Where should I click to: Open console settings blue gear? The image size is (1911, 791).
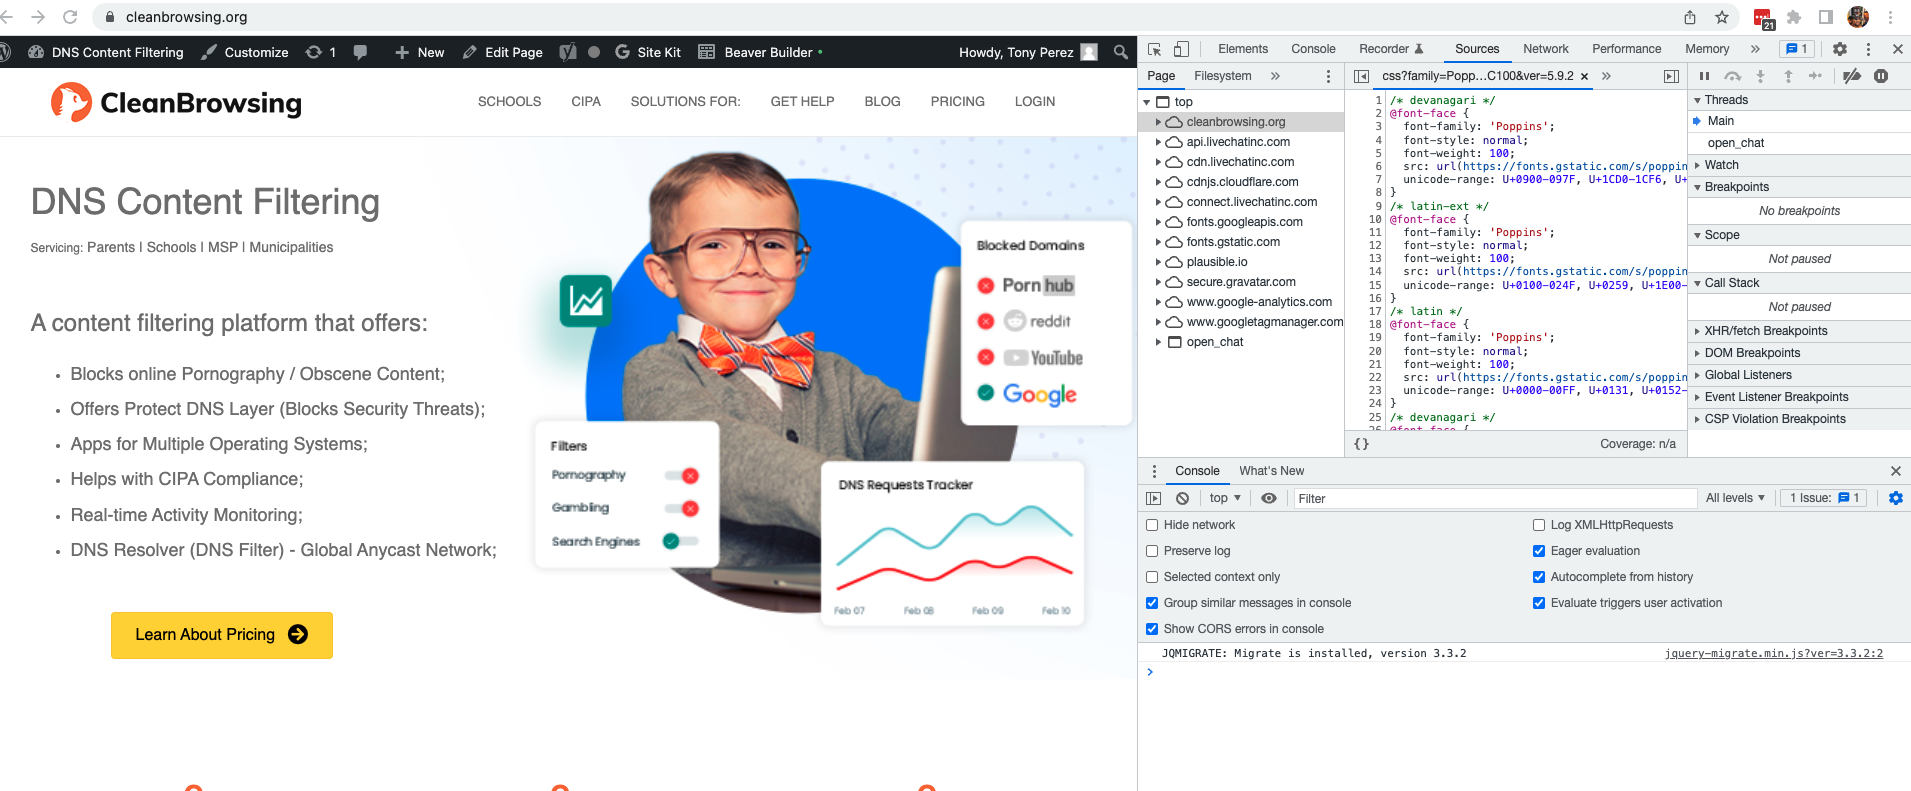coord(1896,498)
